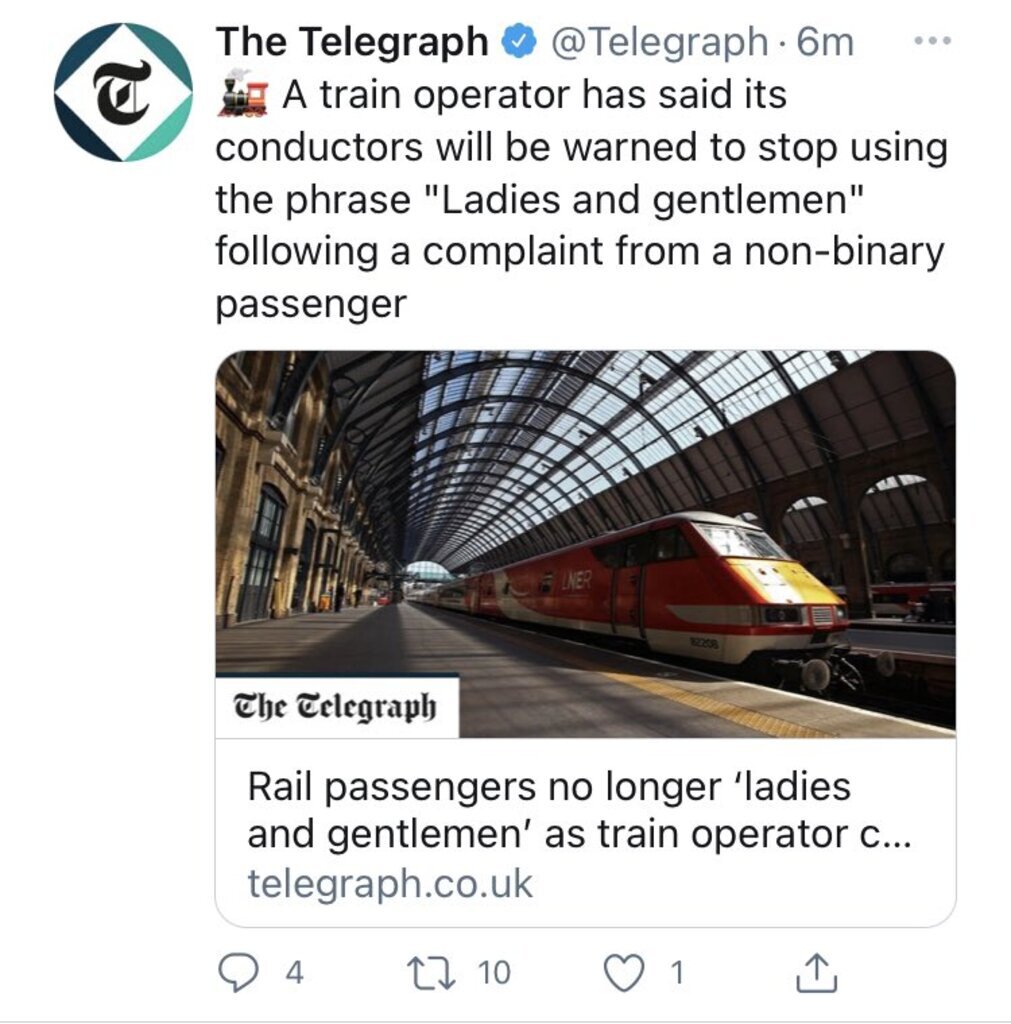Click the steam train emoji

coord(241,94)
